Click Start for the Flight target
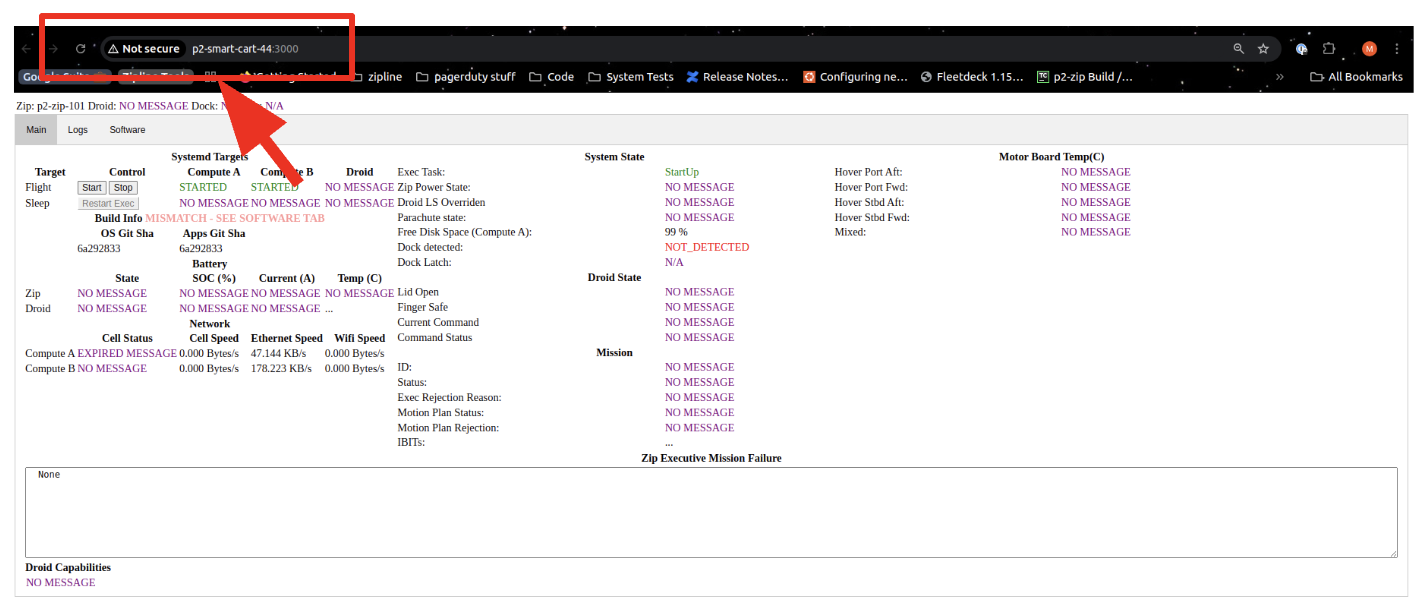Screen dimensions: 1420x602 pos(92,188)
